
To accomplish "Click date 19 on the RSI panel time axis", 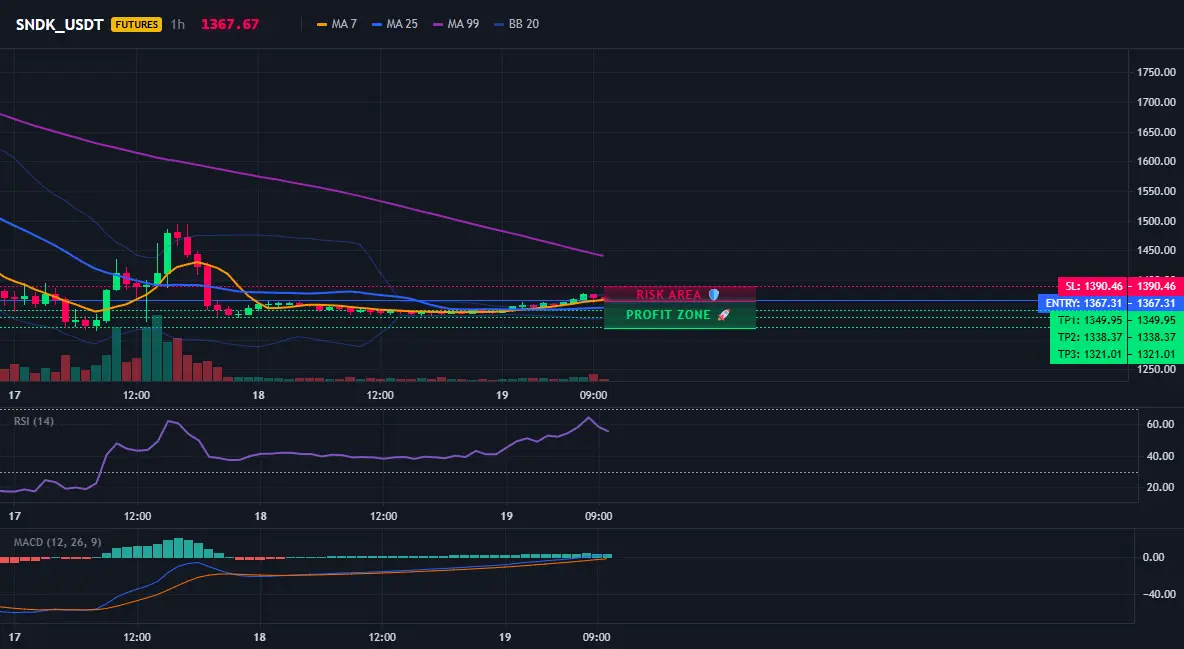I will click(507, 516).
